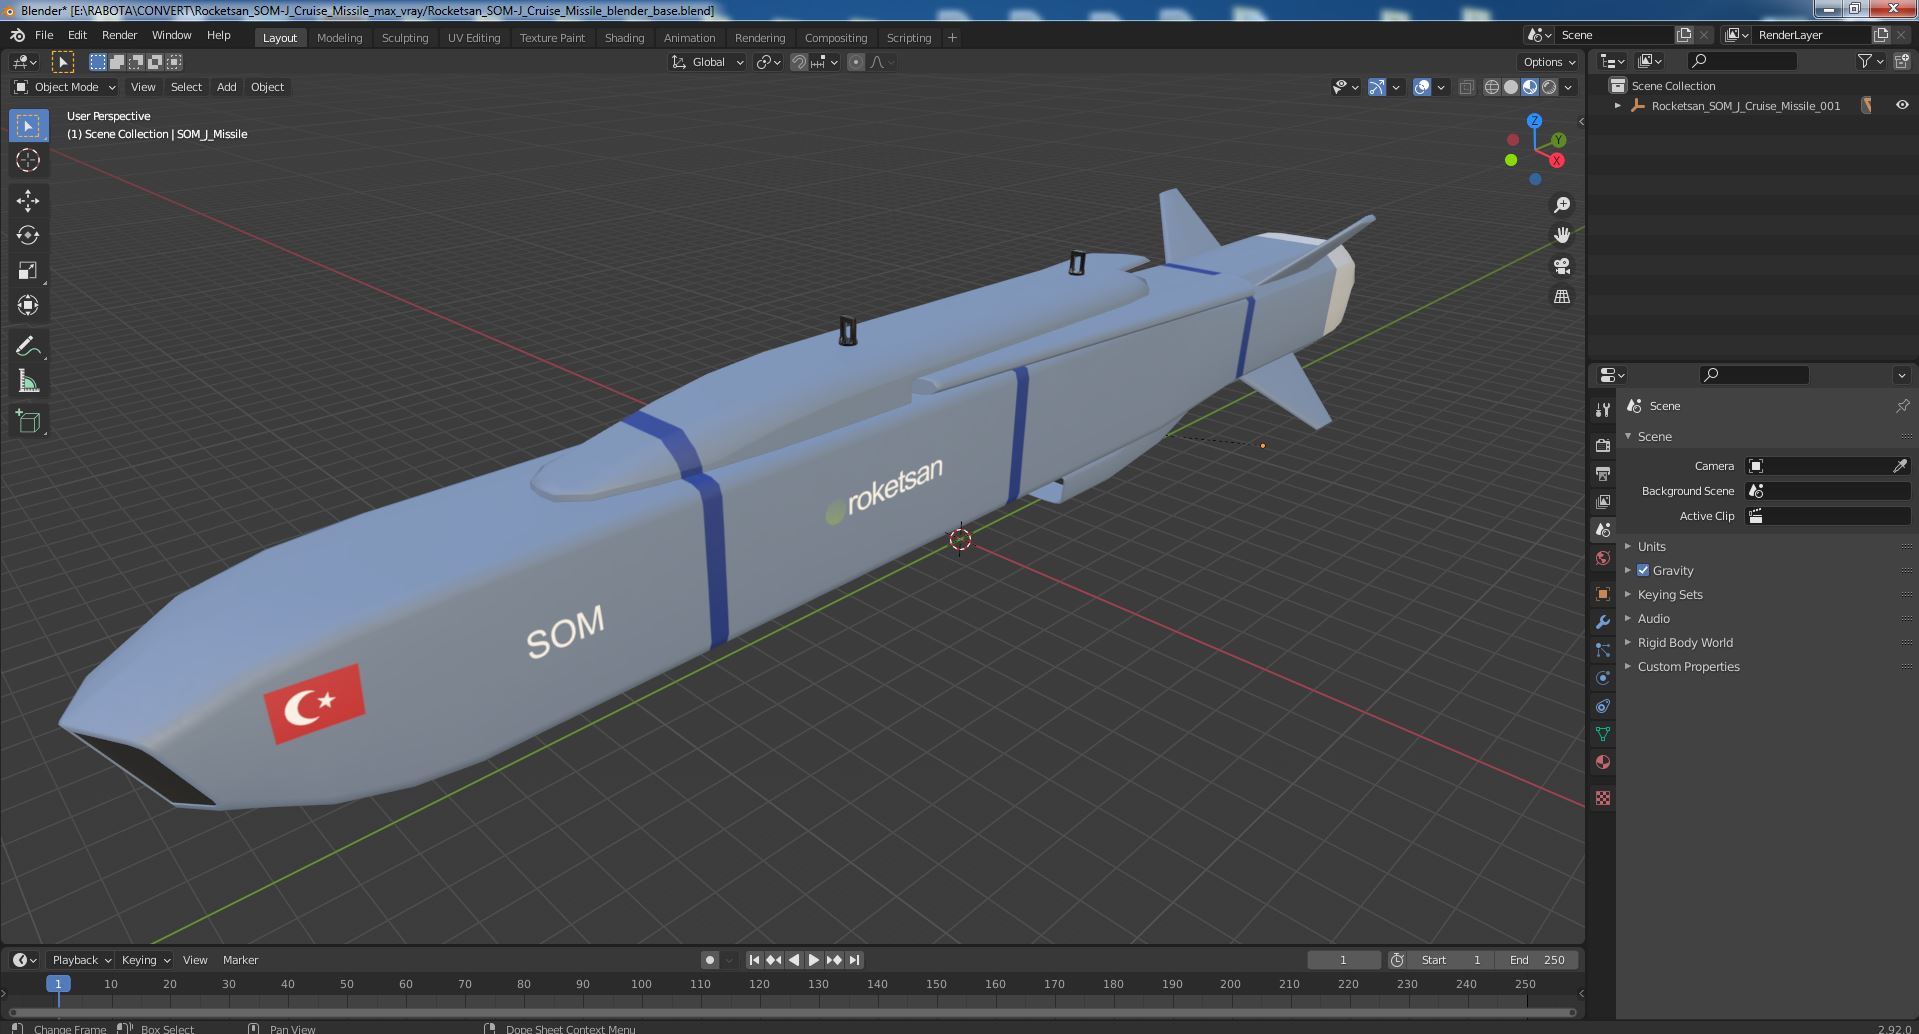Switch to the UV Editing workspace tab

coord(474,37)
